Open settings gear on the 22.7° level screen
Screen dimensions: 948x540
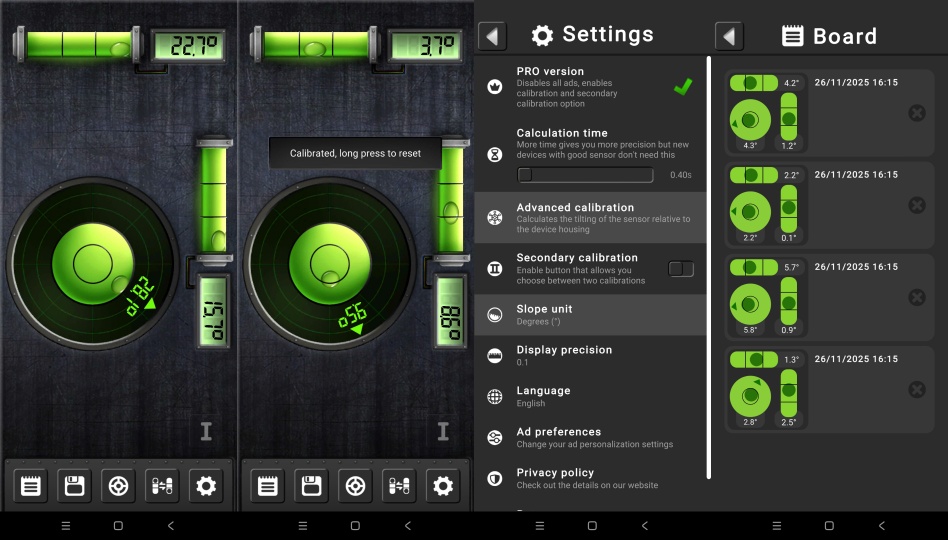tap(206, 487)
